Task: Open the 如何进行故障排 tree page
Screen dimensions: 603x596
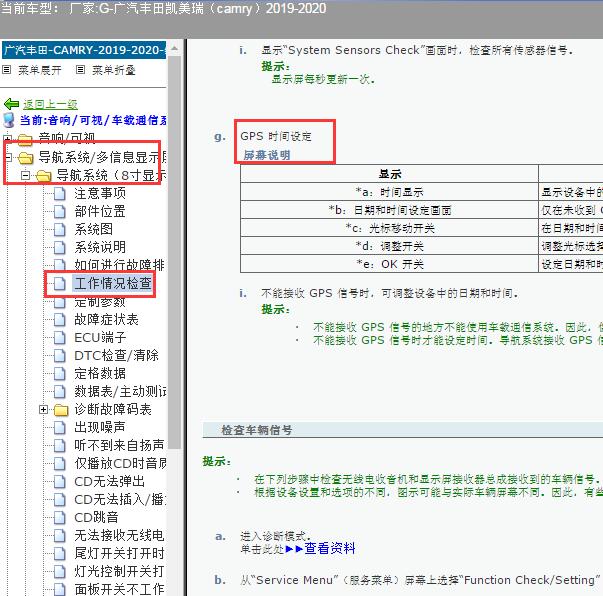Action: tap(119, 265)
